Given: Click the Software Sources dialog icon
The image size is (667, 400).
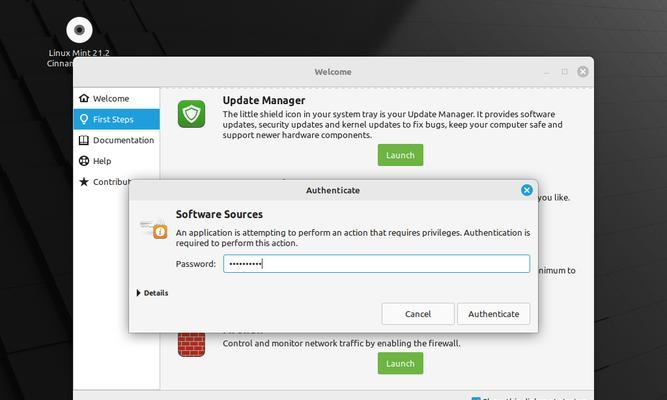Looking at the screenshot, I should (x=153, y=229).
